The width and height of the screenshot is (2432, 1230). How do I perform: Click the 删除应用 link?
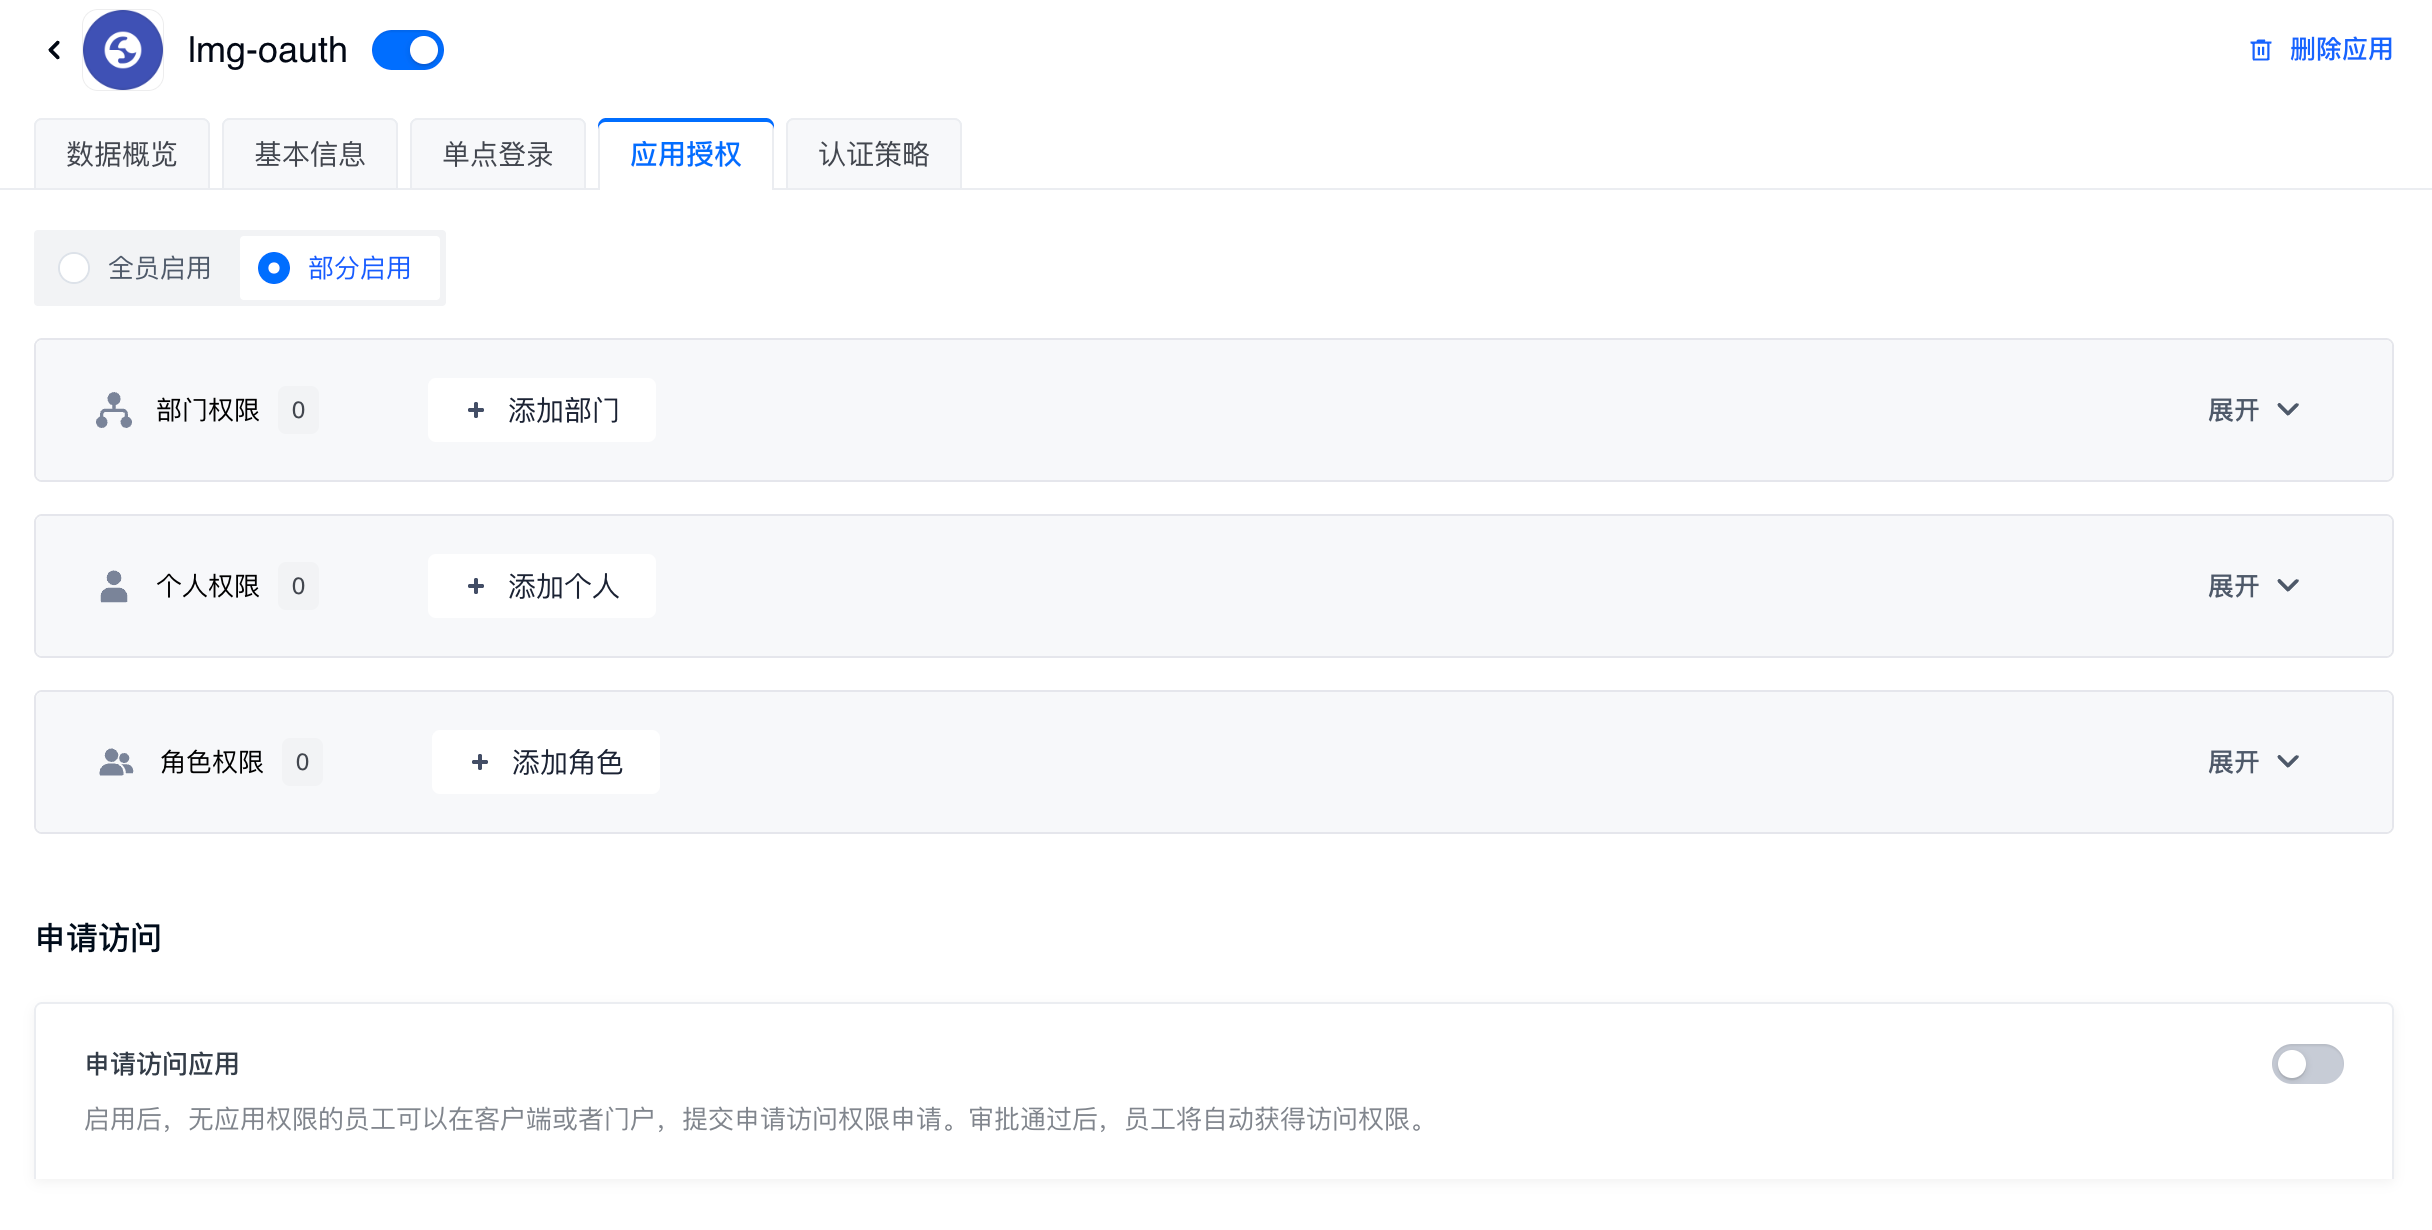tap(2340, 50)
